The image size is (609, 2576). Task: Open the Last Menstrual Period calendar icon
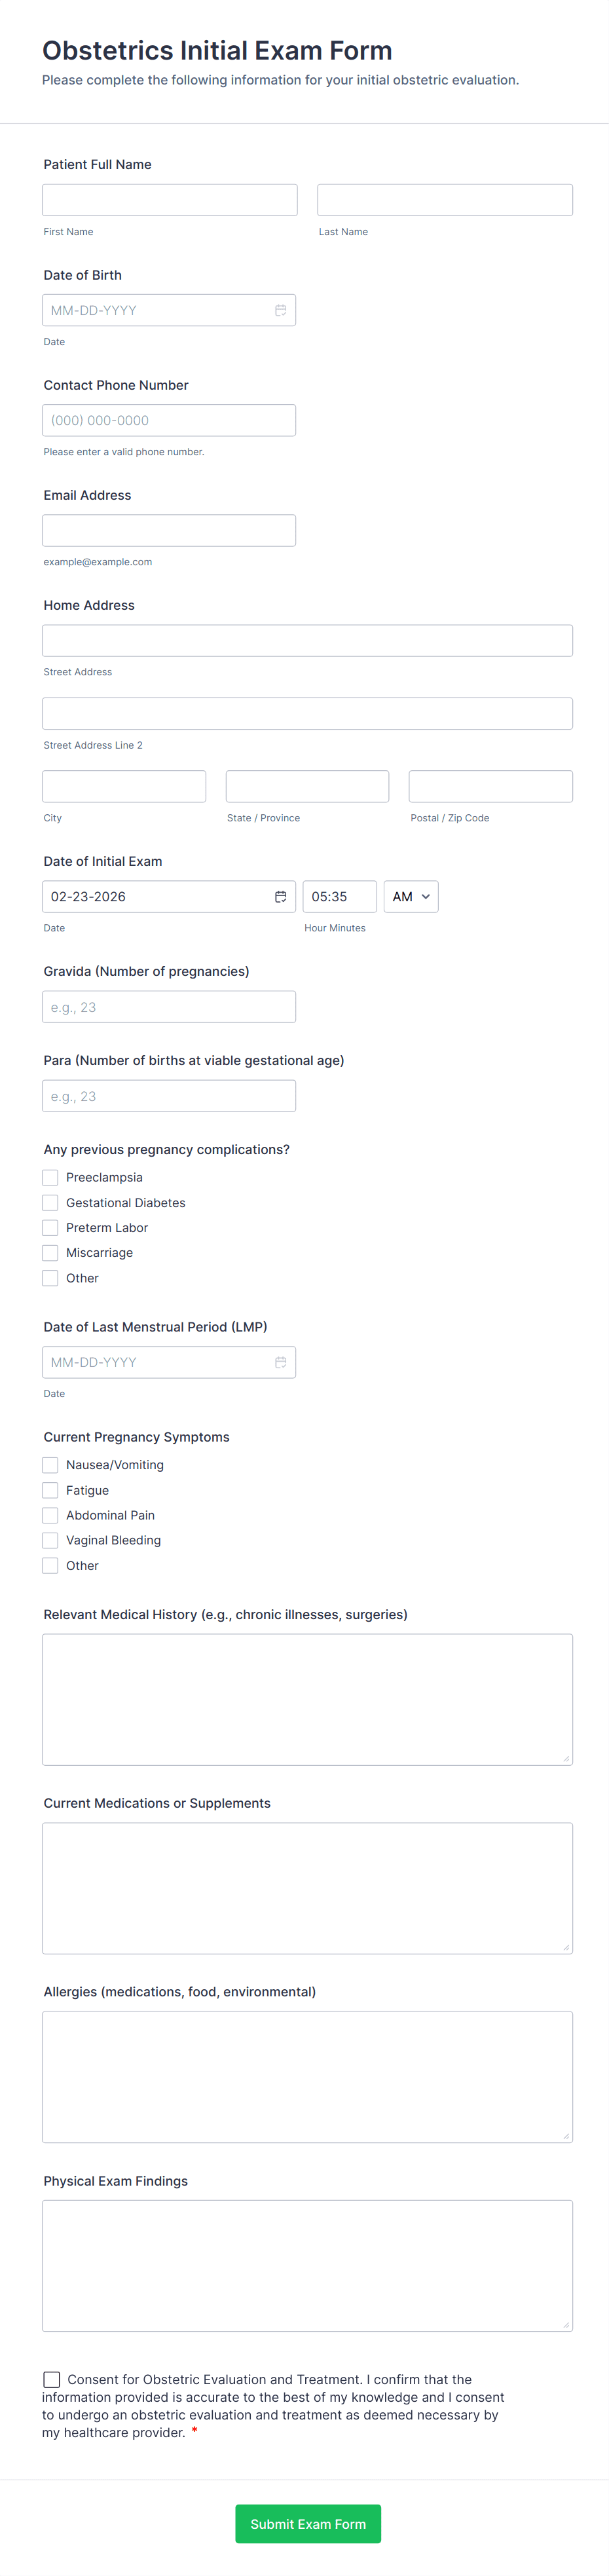tap(281, 1362)
